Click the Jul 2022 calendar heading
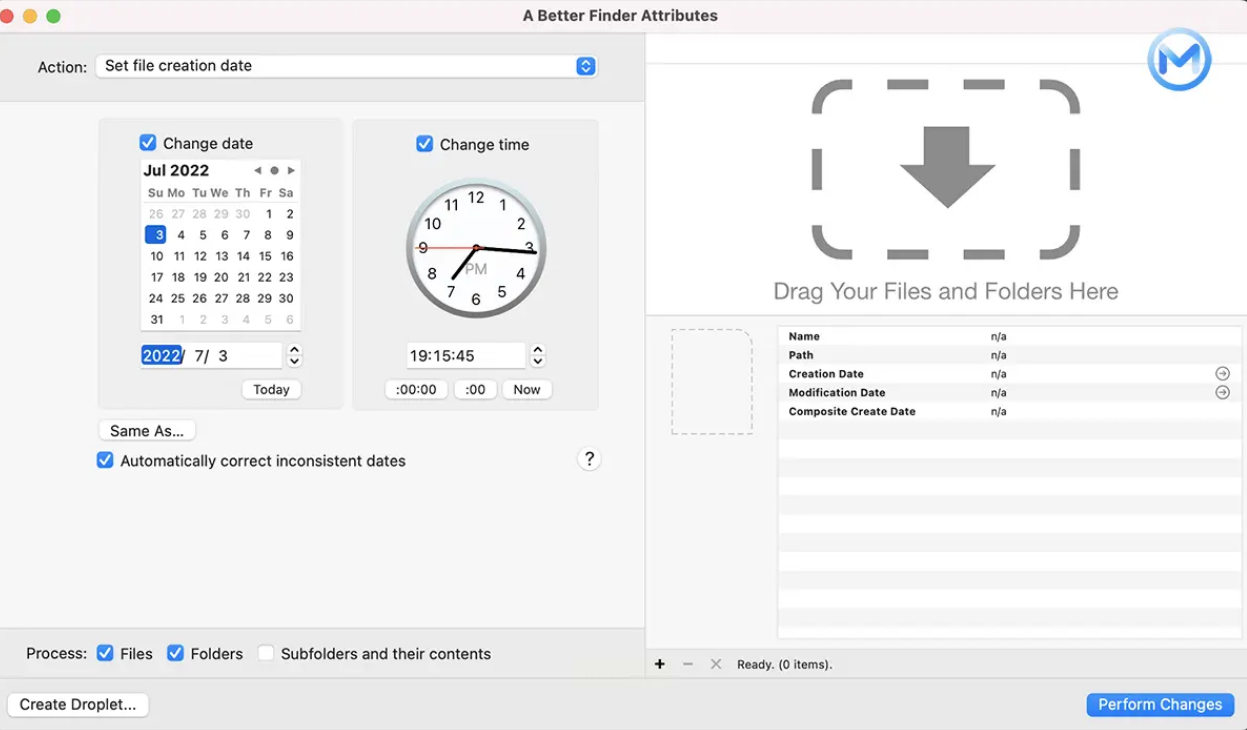This screenshot has width=1247, height=730. (176, 170)
